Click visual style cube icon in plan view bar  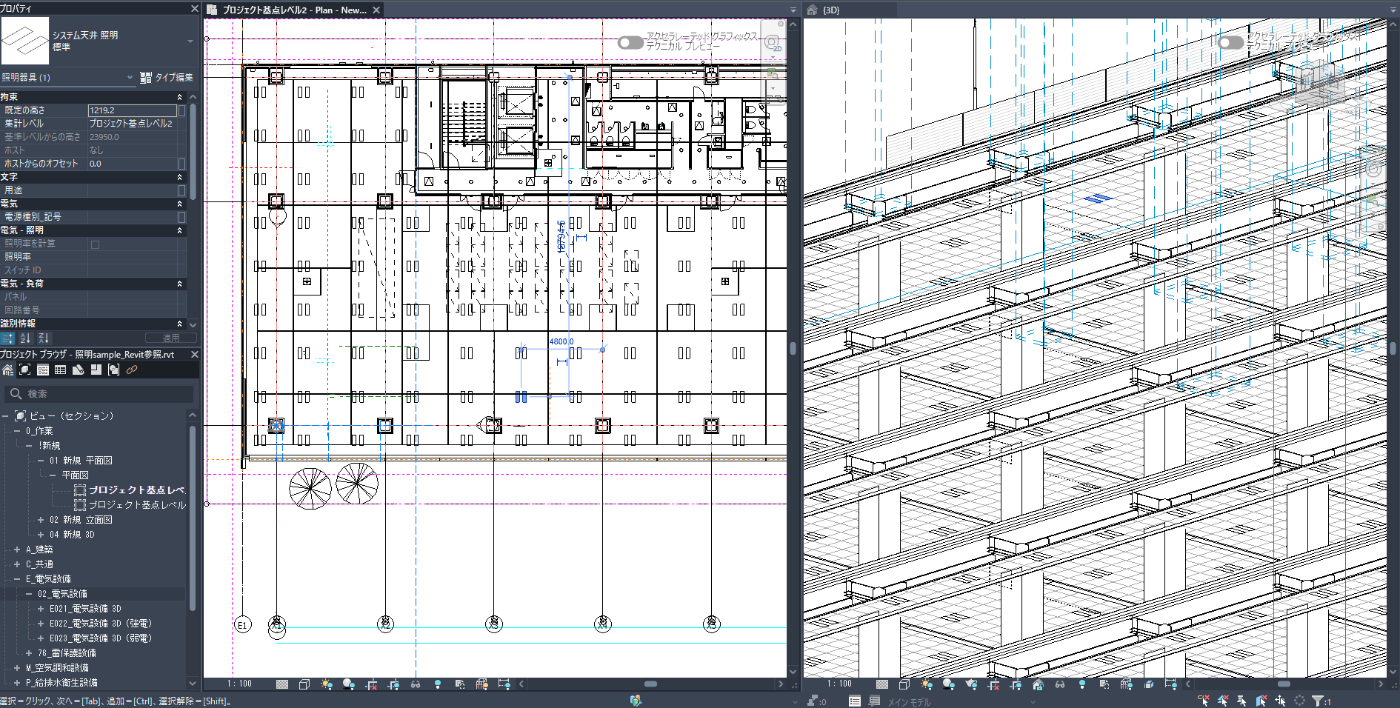pyautogui.click(x=305, y=685)
